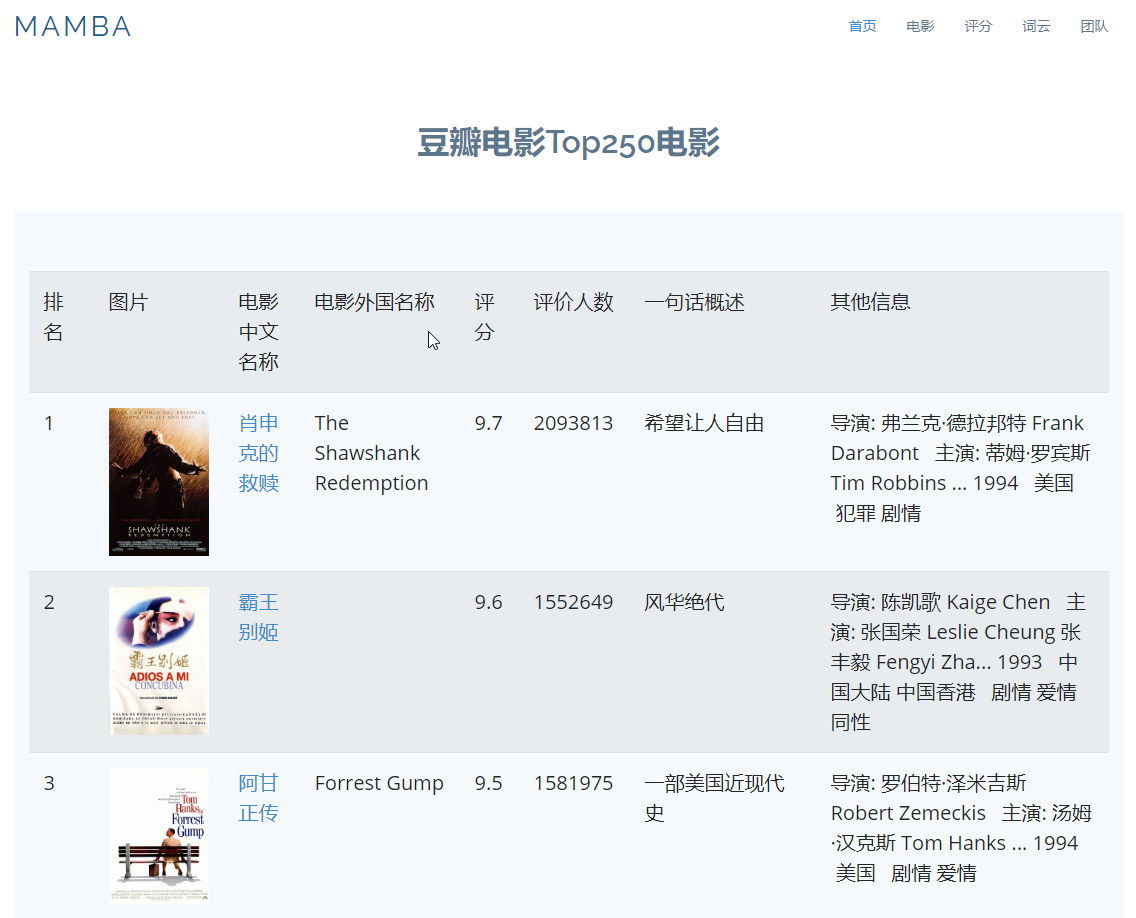Click the 电影外国名称 column header
This screenshot has height=918, width=1136.
(x=375, y=301)
